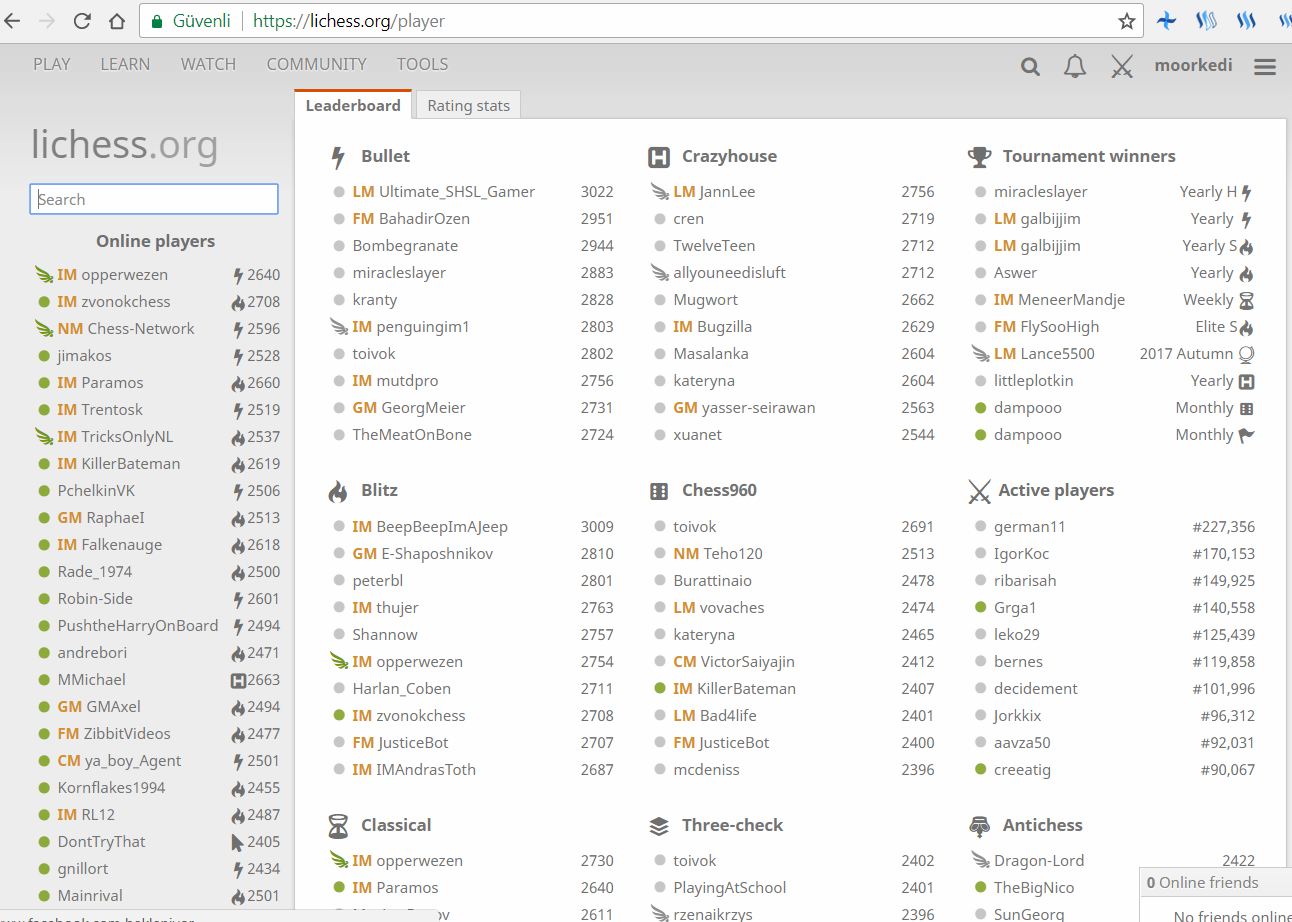Reload the lichess page

coord(82,21)
